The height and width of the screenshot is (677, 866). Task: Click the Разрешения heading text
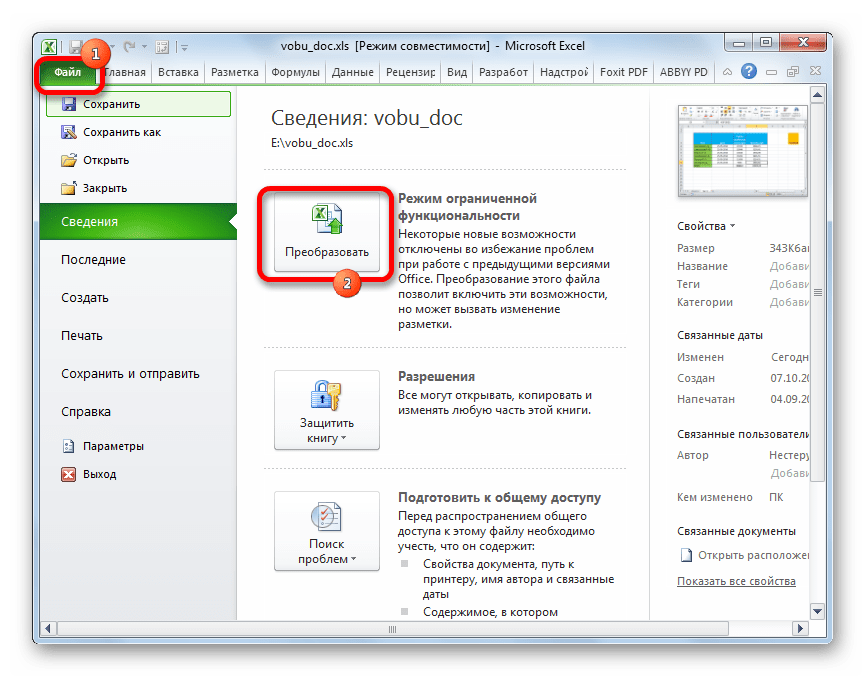pyautogui.click(x=436, y=377)
